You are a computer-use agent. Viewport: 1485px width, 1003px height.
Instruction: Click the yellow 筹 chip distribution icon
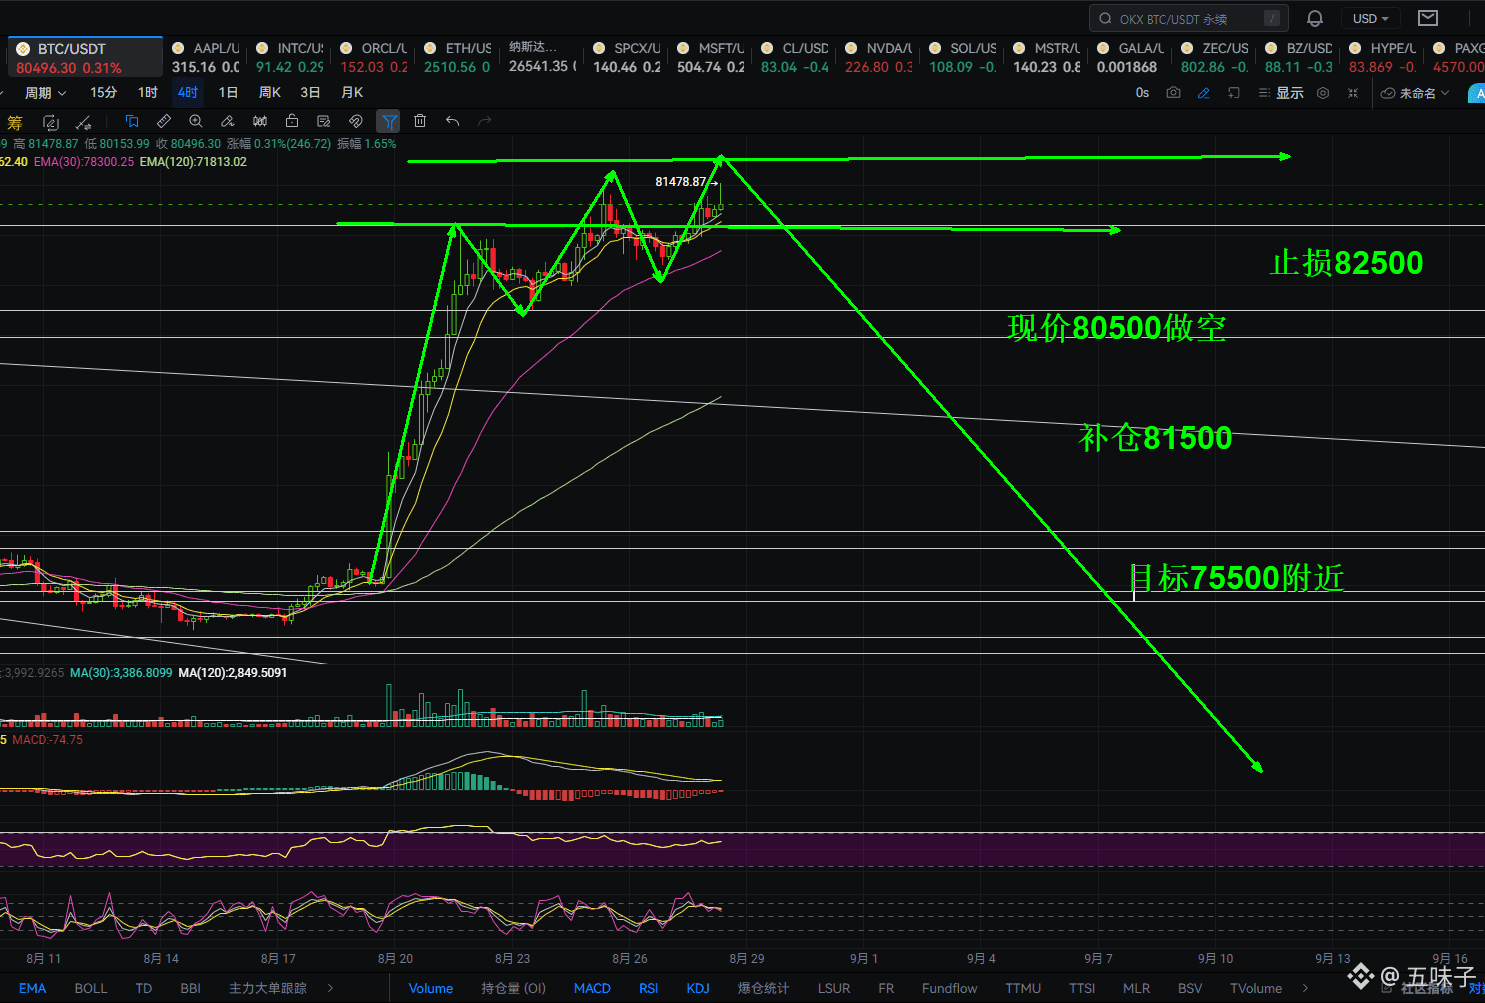[15, 122]
